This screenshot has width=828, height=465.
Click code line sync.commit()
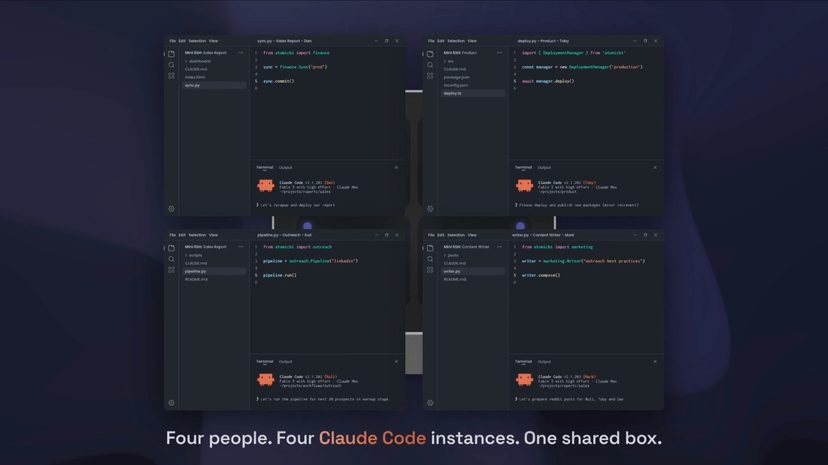click(279, 81)
